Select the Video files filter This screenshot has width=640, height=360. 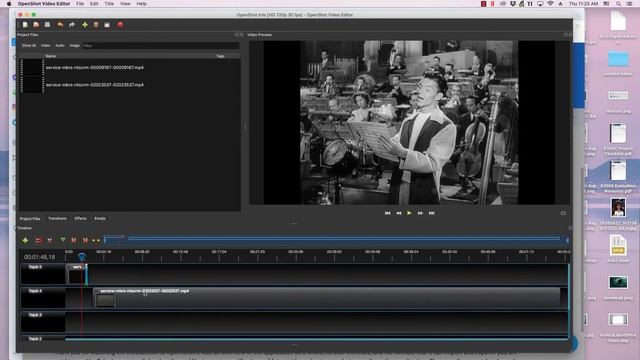pyautogui.click(x=46, y=46)
